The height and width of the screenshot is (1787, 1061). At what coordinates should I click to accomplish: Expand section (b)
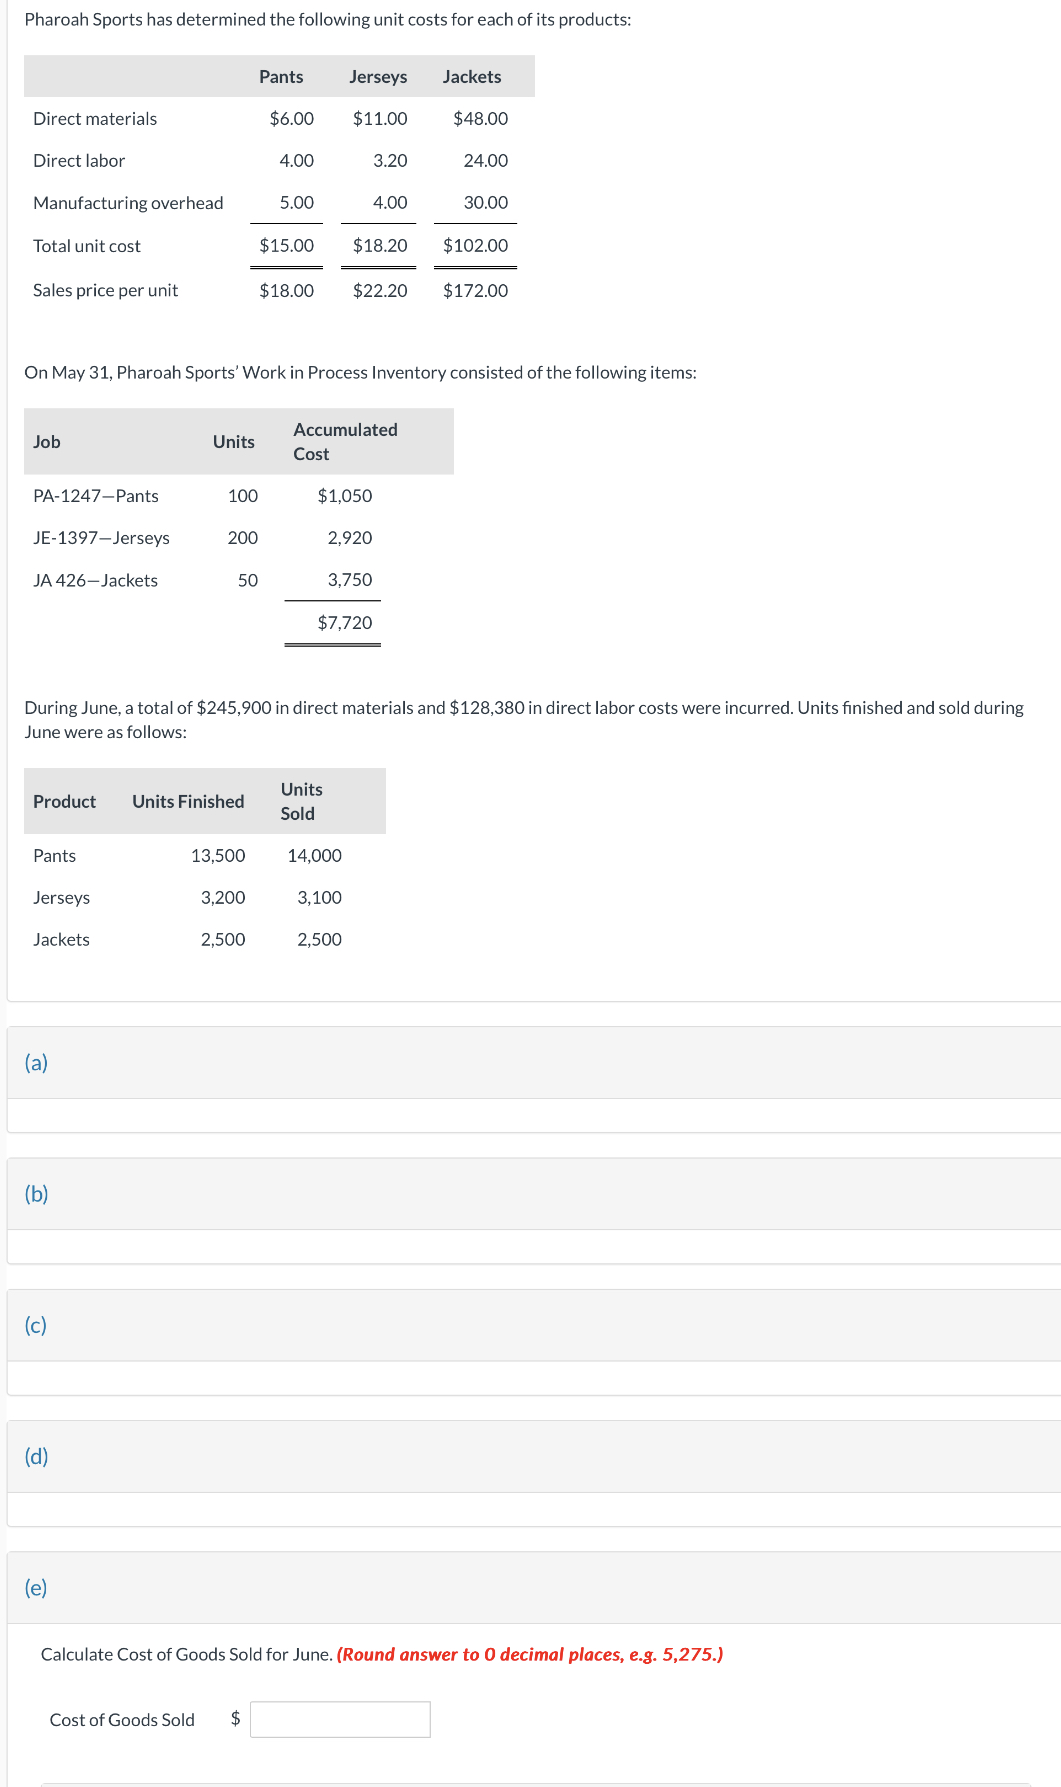point(36,1193)
